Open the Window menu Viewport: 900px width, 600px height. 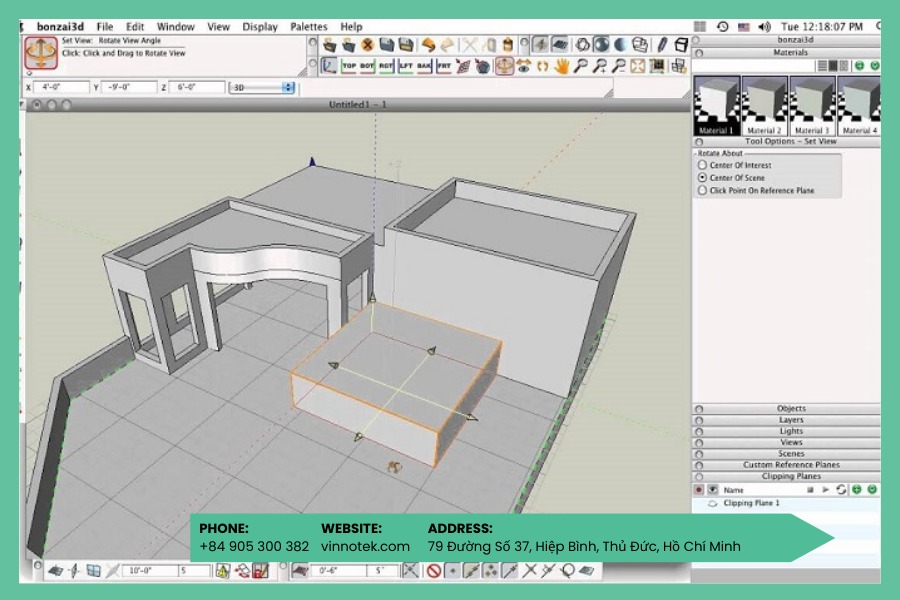point(176,26)
